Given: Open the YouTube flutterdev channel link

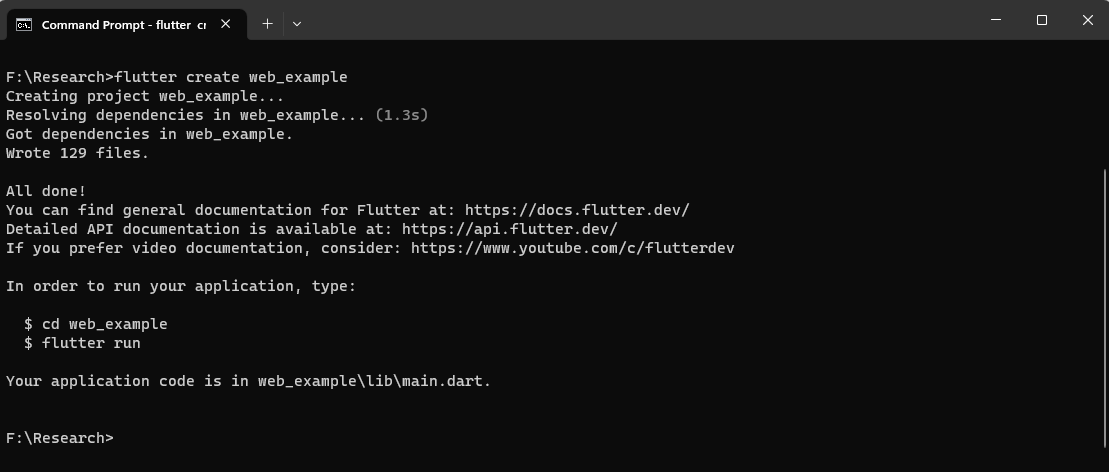Looking at the screenshot, I should coord(572,248).
